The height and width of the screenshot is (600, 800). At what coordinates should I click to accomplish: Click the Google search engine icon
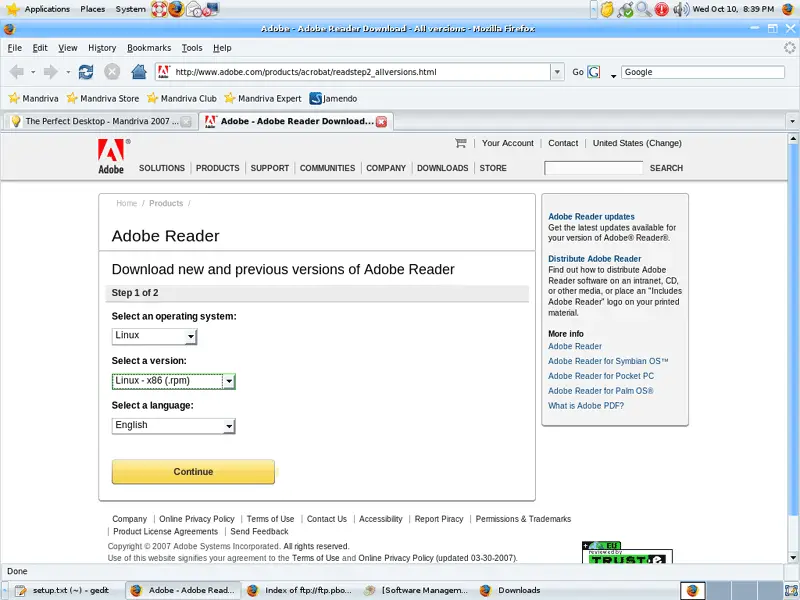[x=594, y=72]
